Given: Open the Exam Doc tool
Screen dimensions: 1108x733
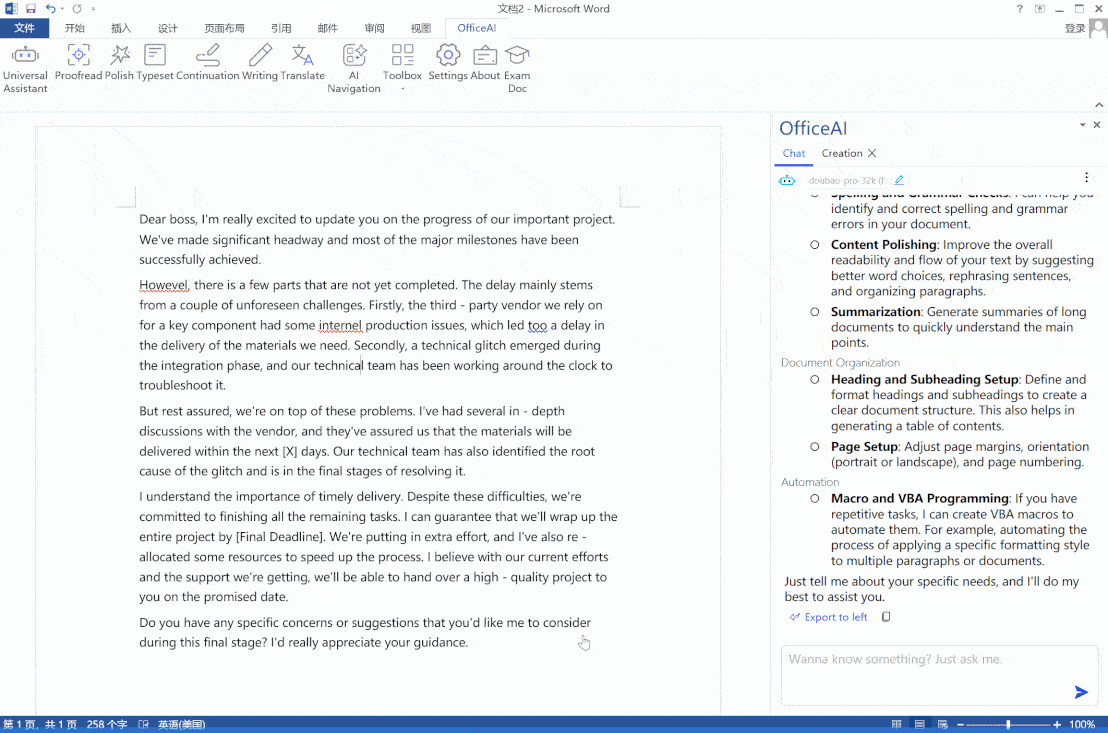Looking at the screenshot, I should [x=517, y=68].
